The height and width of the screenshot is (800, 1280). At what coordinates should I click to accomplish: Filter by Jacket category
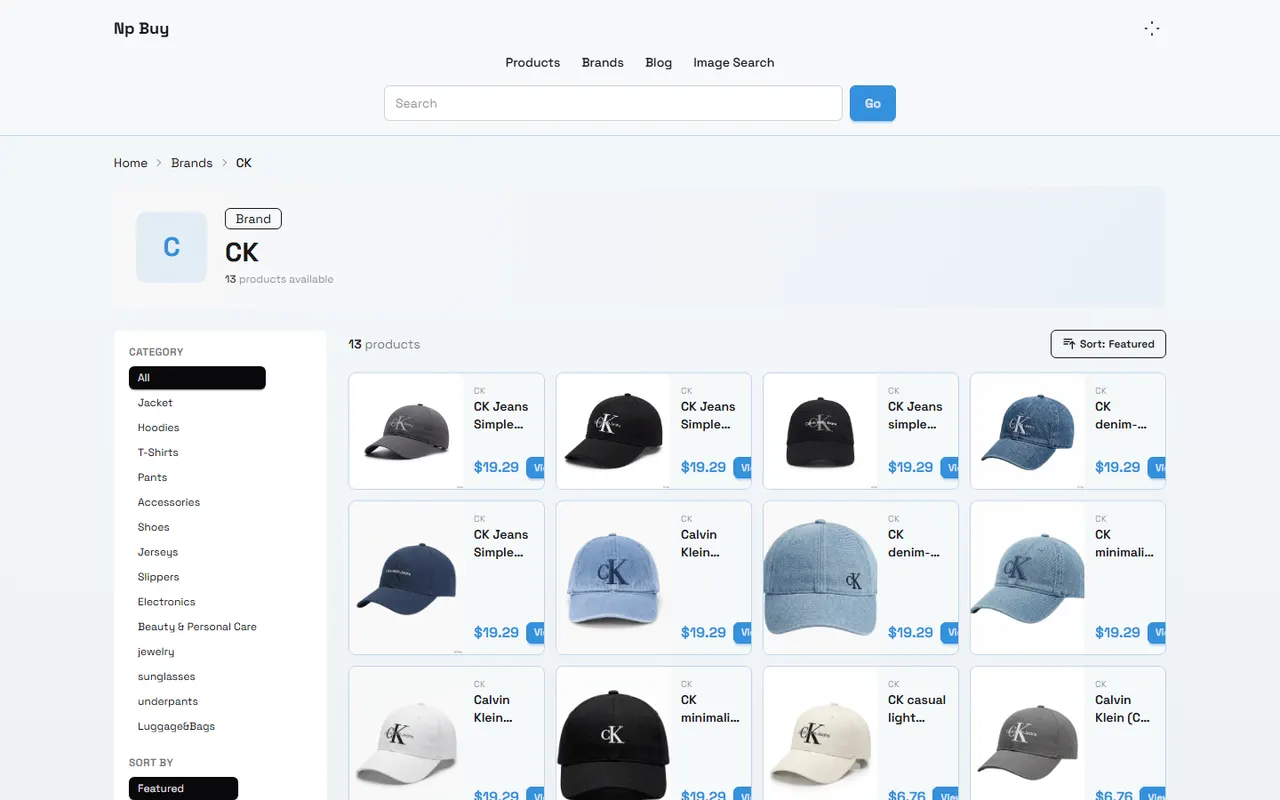coord(155,403)
